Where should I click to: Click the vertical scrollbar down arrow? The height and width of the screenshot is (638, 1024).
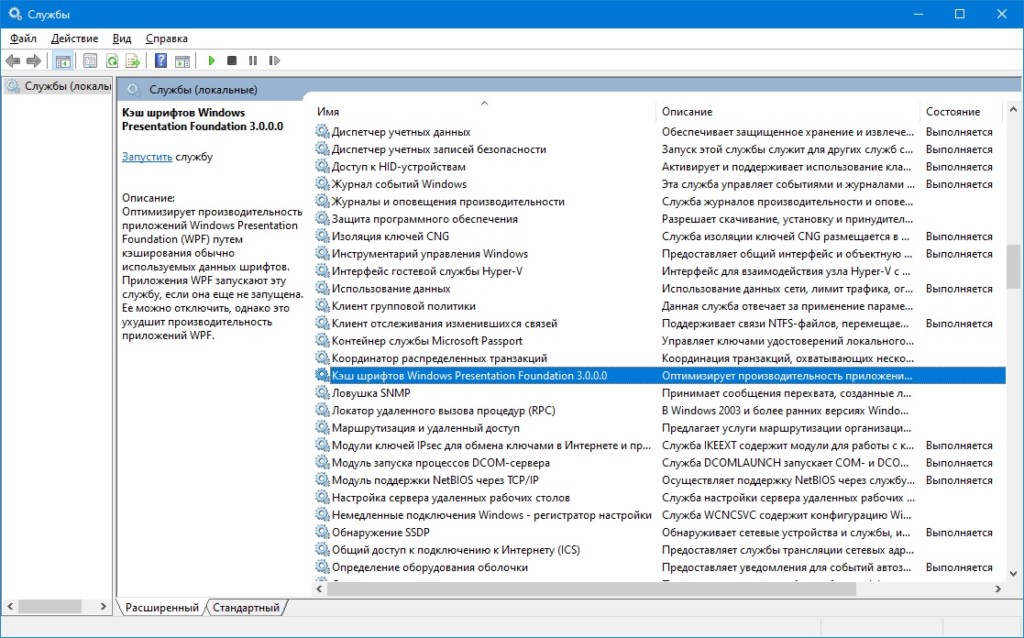tap(1014, 573)
